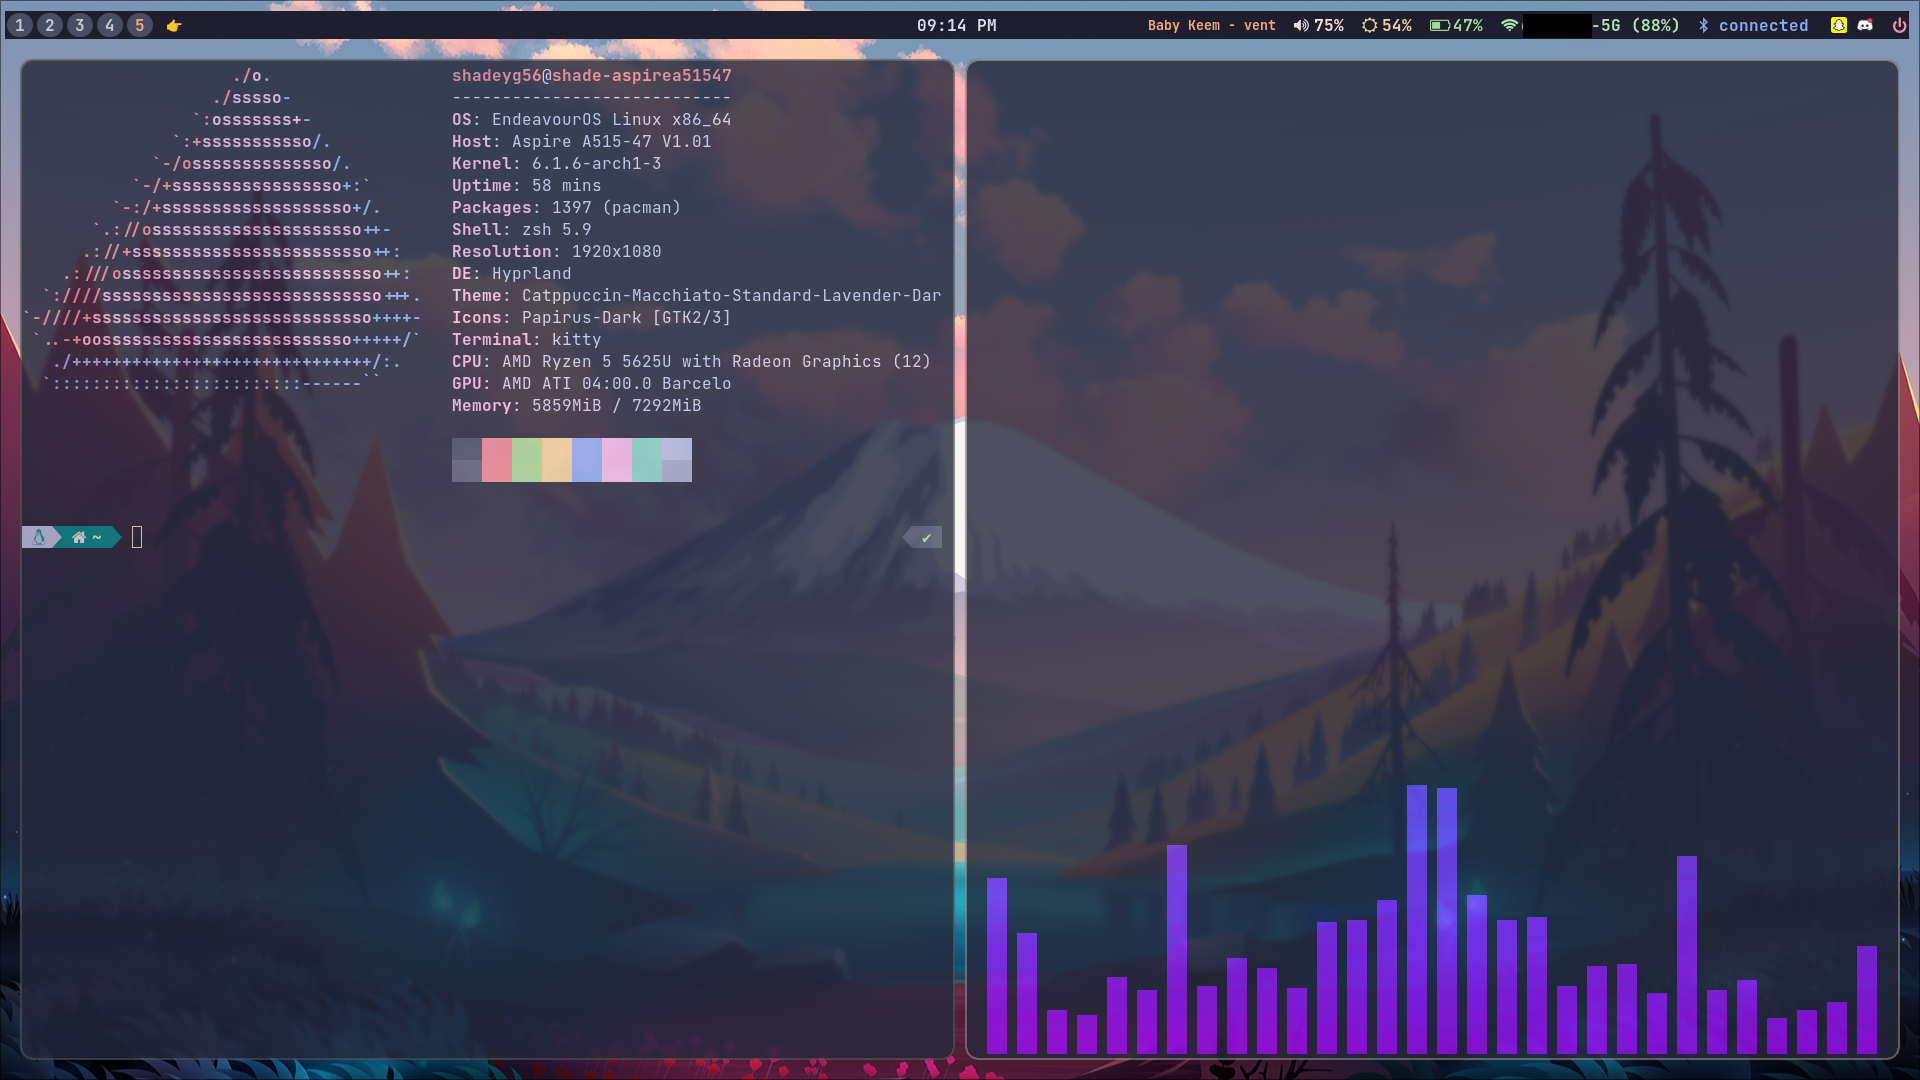Image resolution: width=1920 pixels, height=1080 pixels.
Task: Click the terminal prompt cursor
Action: (137, 538)
